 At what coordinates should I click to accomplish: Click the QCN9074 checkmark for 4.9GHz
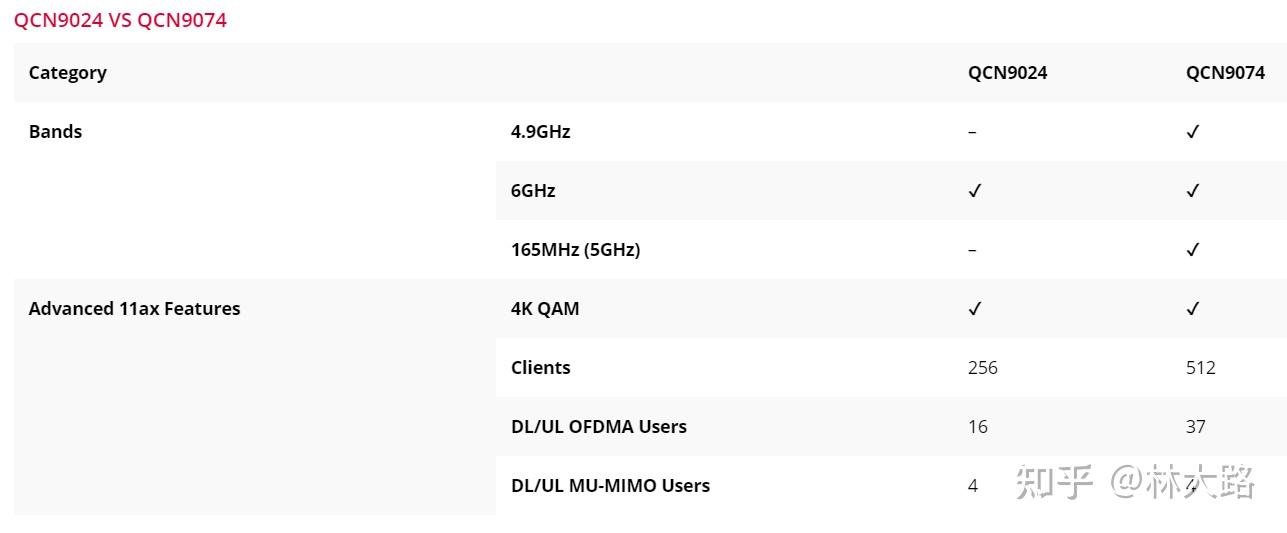pyautogui.click(x=1192, y=132)
